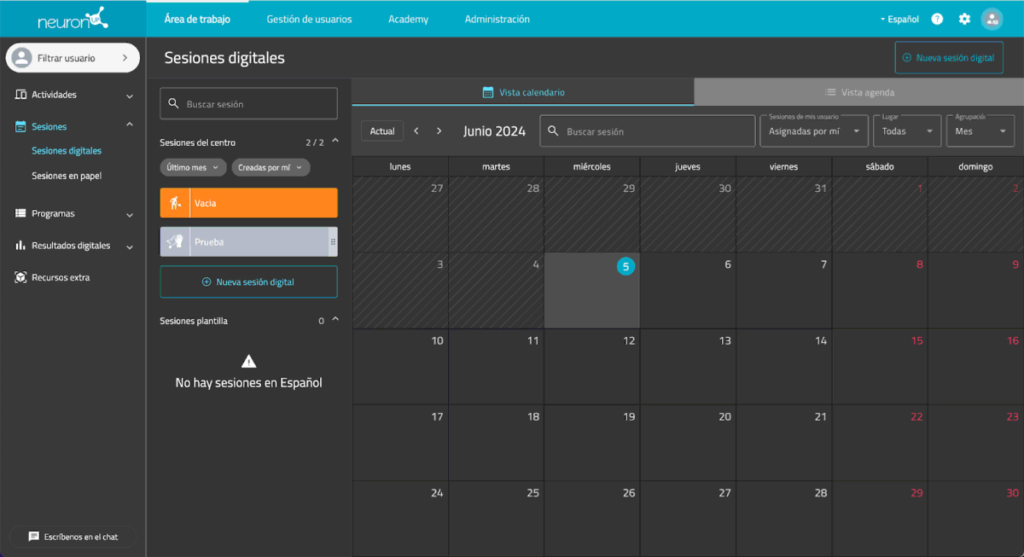Toggle the Creadas por mí filter chip
Screen dimensions: 1024x557
tap(271, 168)
